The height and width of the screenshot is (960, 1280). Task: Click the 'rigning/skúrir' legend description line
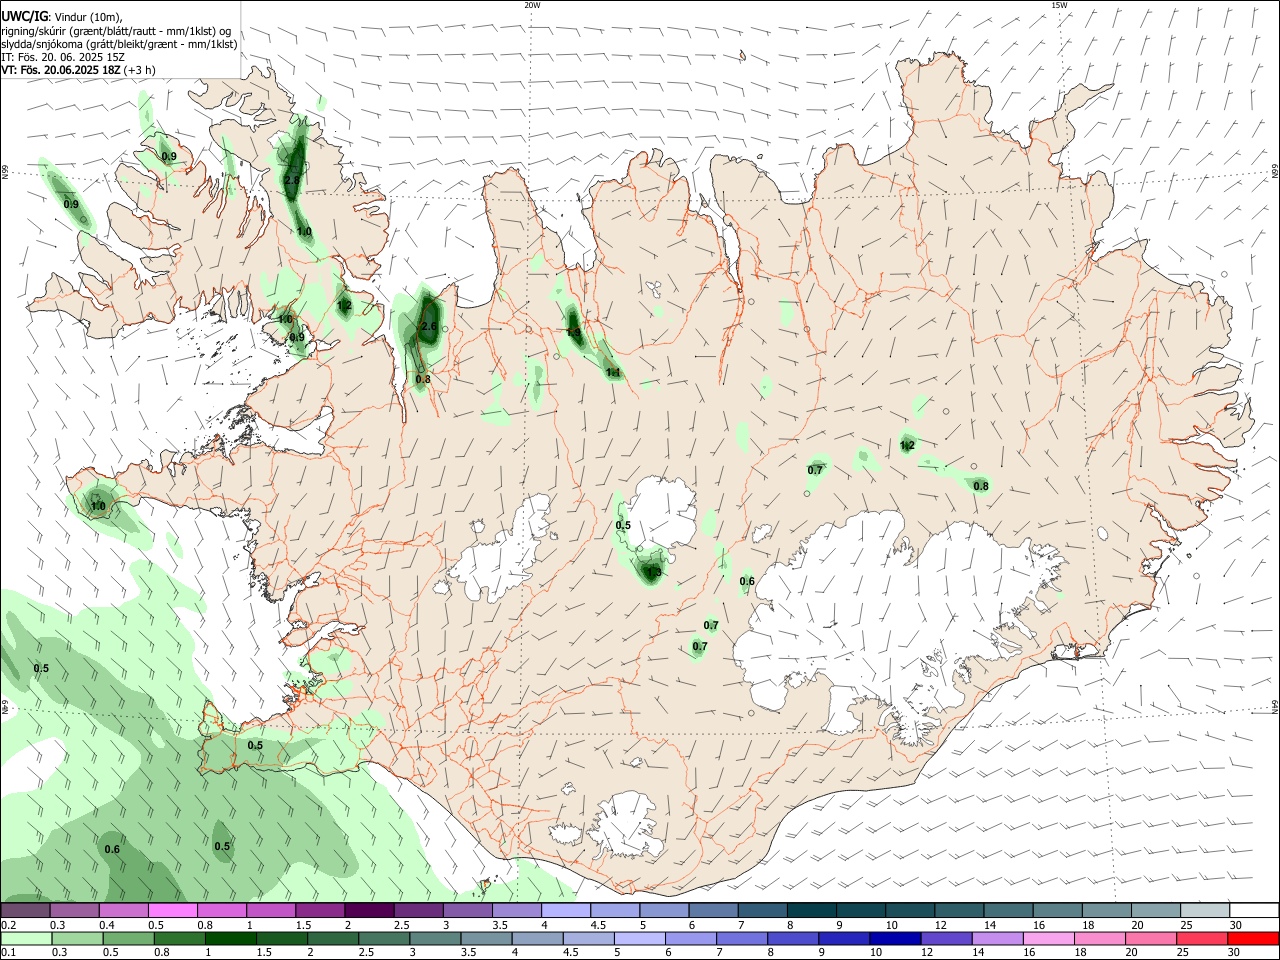116,30
